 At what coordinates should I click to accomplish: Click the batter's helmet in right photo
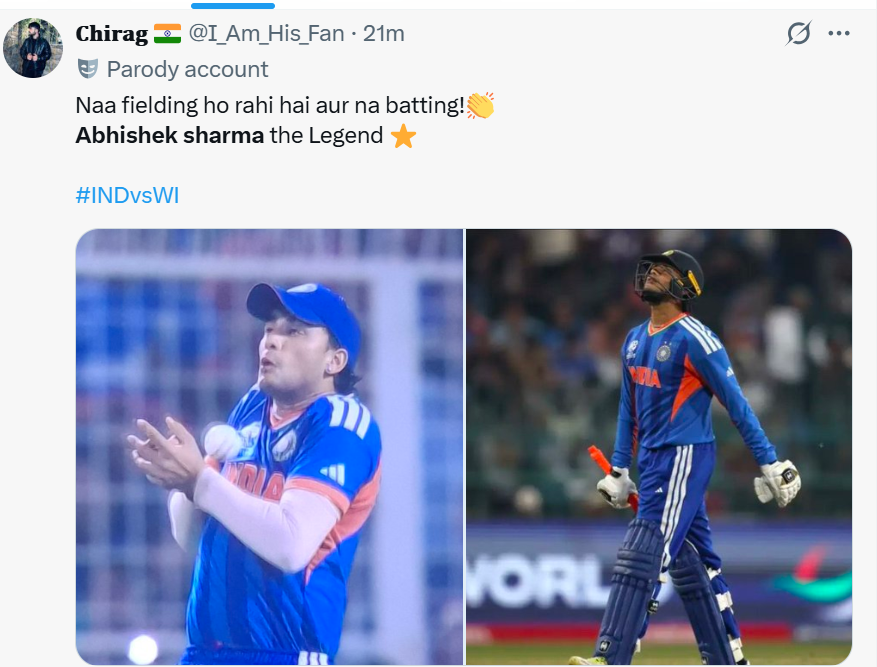pos(672,272)
